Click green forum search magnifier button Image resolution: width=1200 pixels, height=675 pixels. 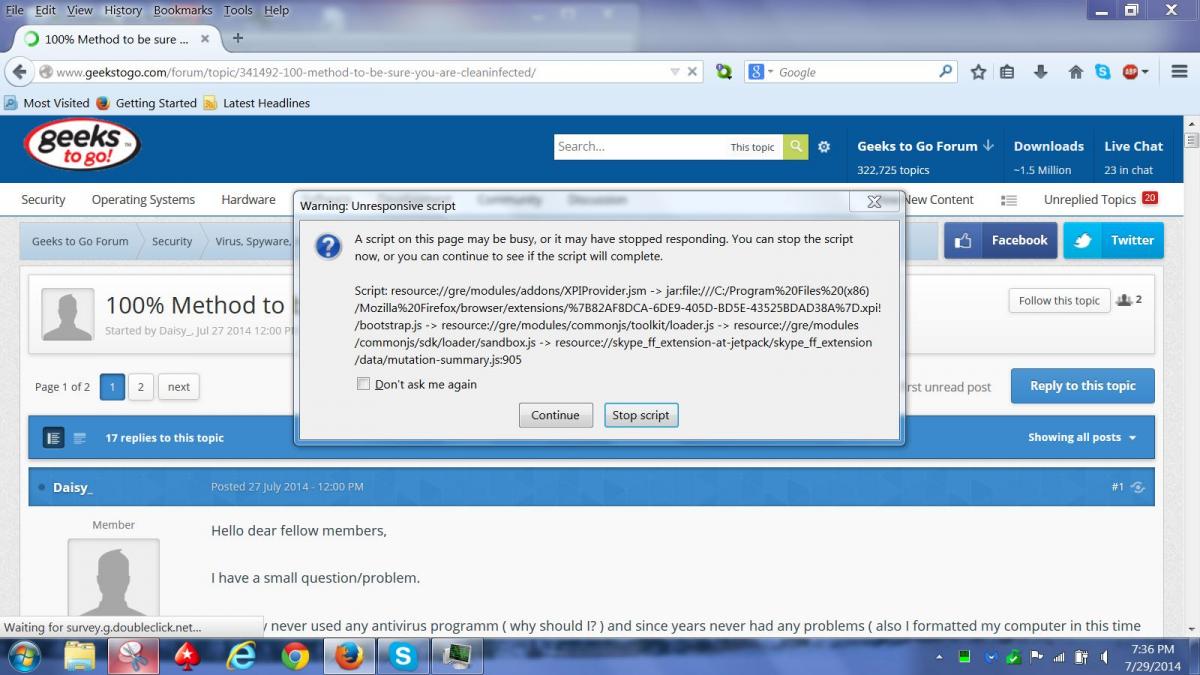(796, 146)
